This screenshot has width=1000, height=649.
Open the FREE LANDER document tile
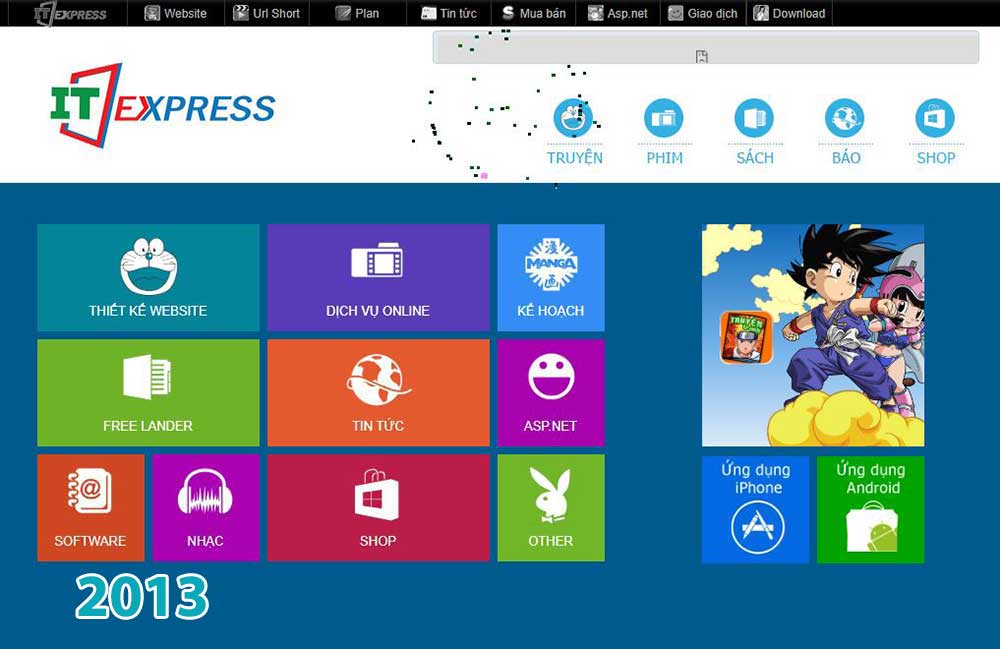(x=148, y=393)
